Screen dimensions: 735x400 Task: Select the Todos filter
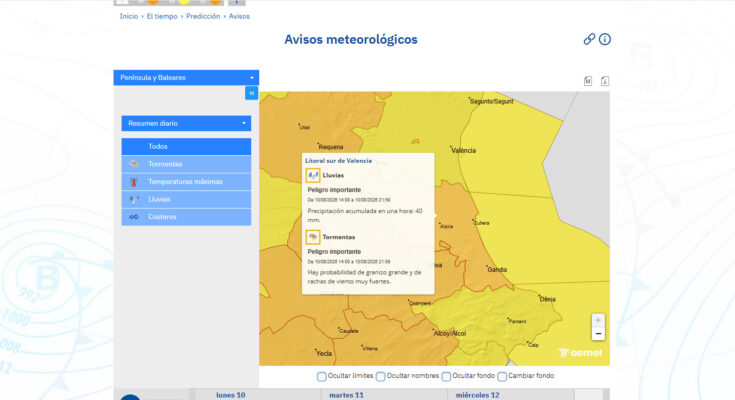point(186,146)
